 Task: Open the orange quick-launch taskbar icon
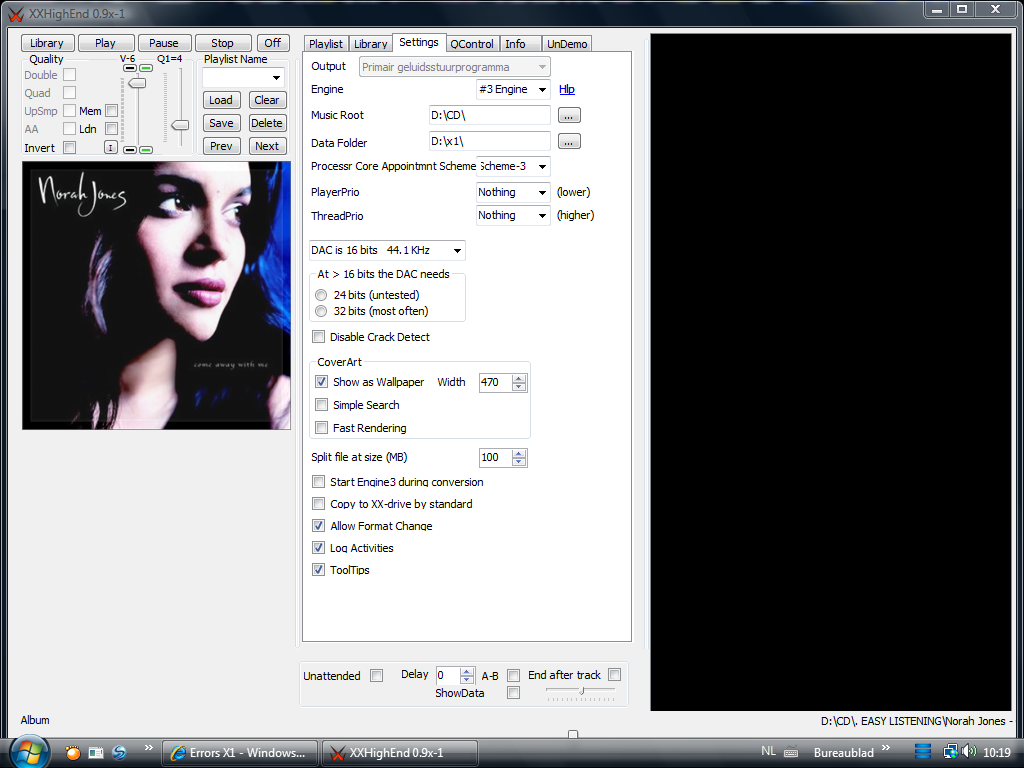72,752
